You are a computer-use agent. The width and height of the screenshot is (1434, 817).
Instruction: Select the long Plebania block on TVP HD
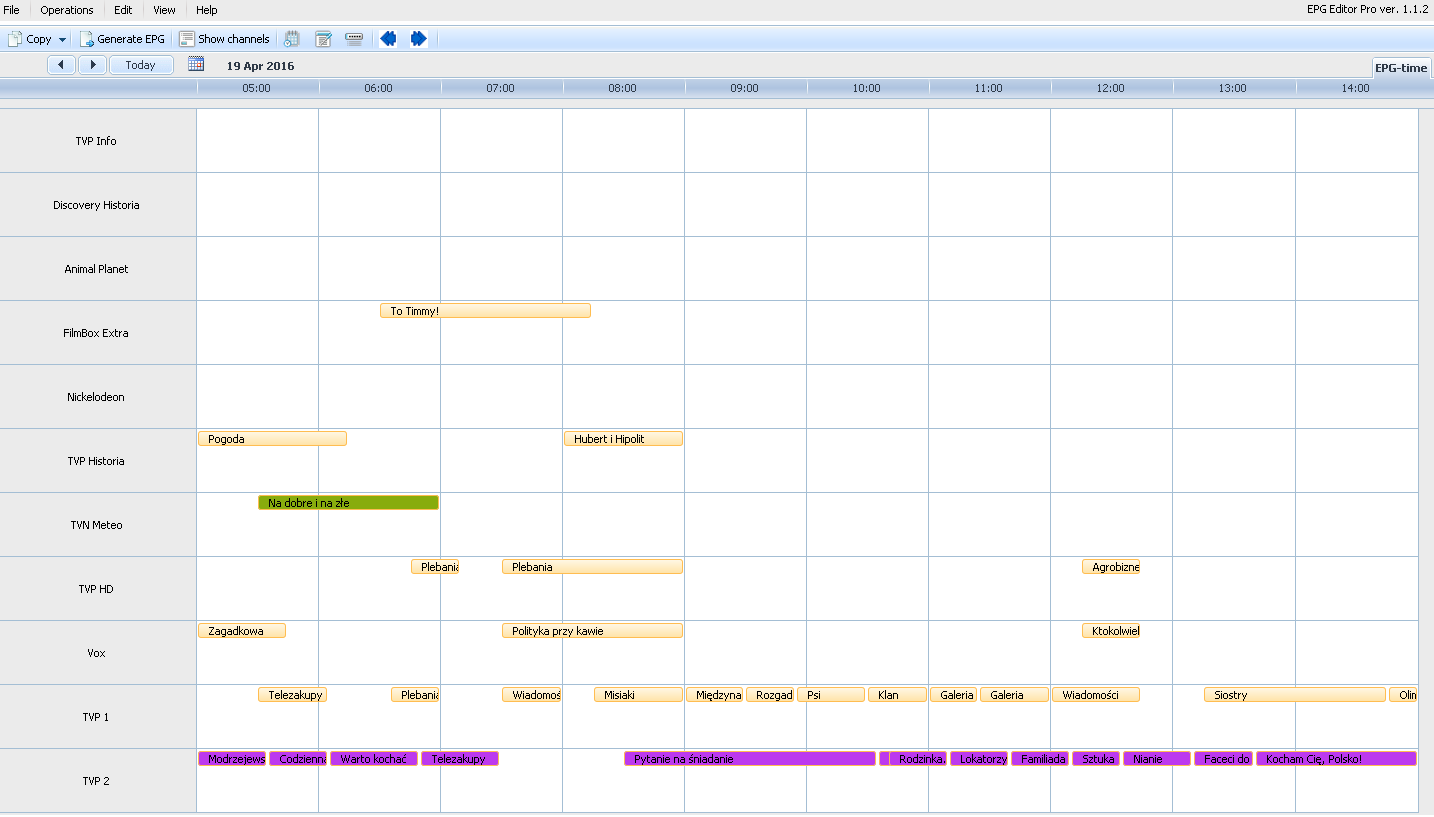[592, 567]
